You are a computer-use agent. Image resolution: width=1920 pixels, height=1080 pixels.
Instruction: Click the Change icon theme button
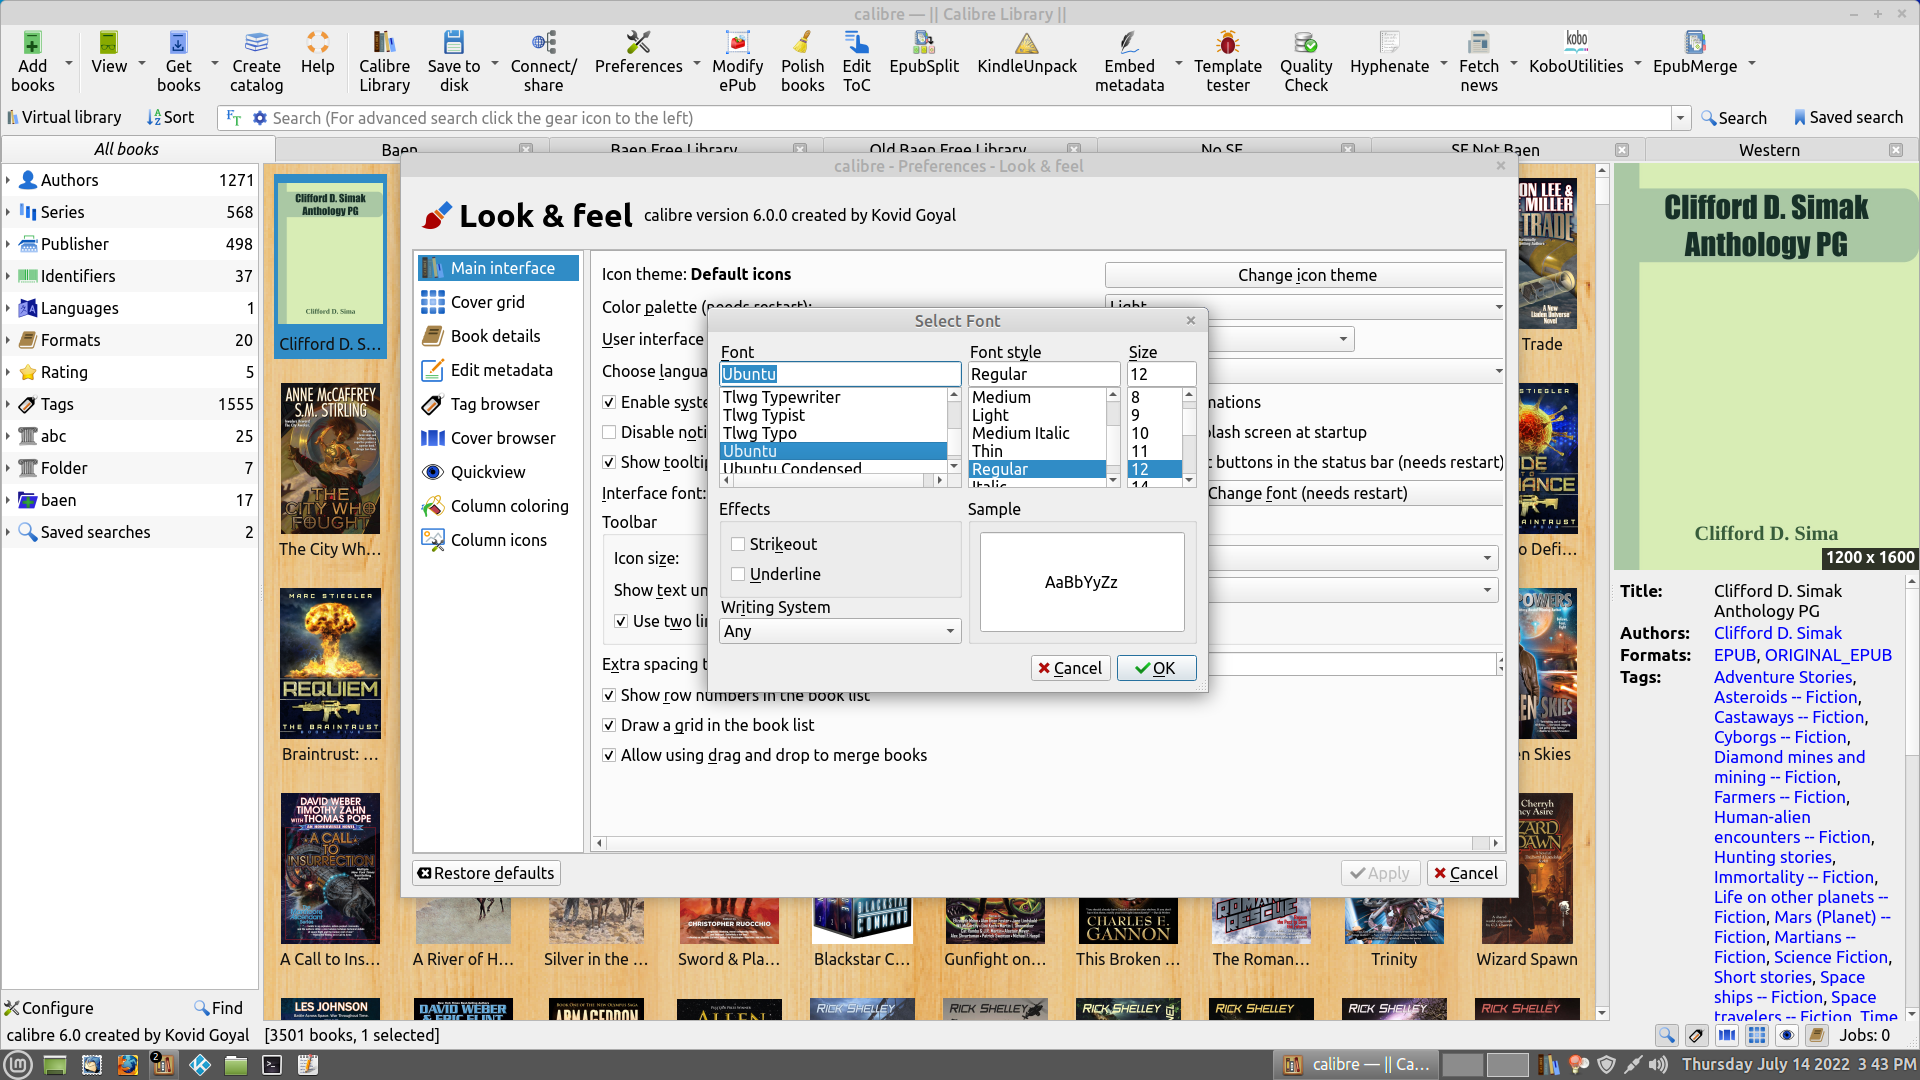[1306, 275]
